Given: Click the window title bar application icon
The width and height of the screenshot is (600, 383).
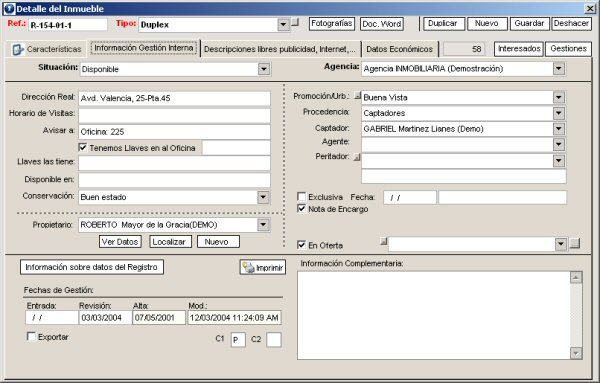Looking at the screenshot, I should pos(9,8).
